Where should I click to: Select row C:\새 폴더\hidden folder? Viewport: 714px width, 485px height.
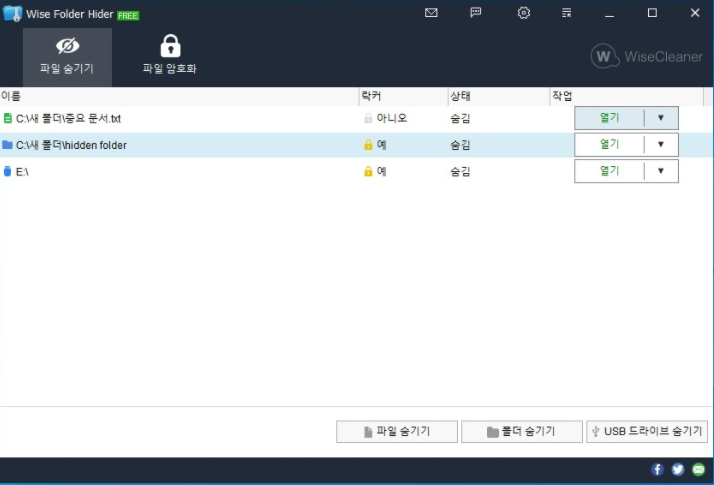[x=357, y=145]
